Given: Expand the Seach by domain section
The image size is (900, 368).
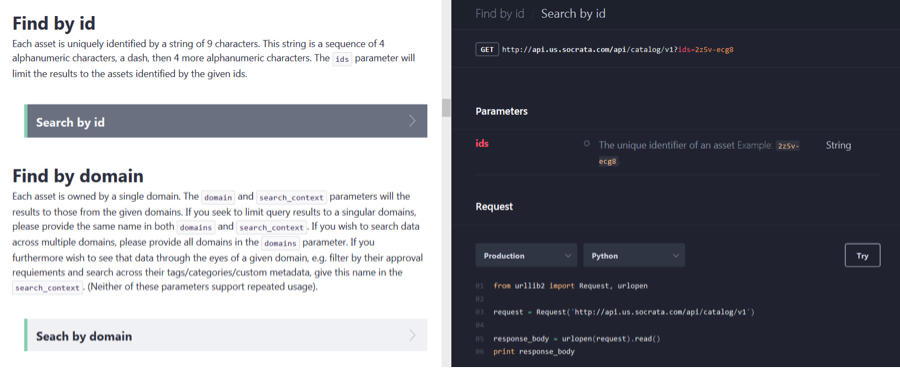Looking at the screenshot, I should (x=226, y=335).
